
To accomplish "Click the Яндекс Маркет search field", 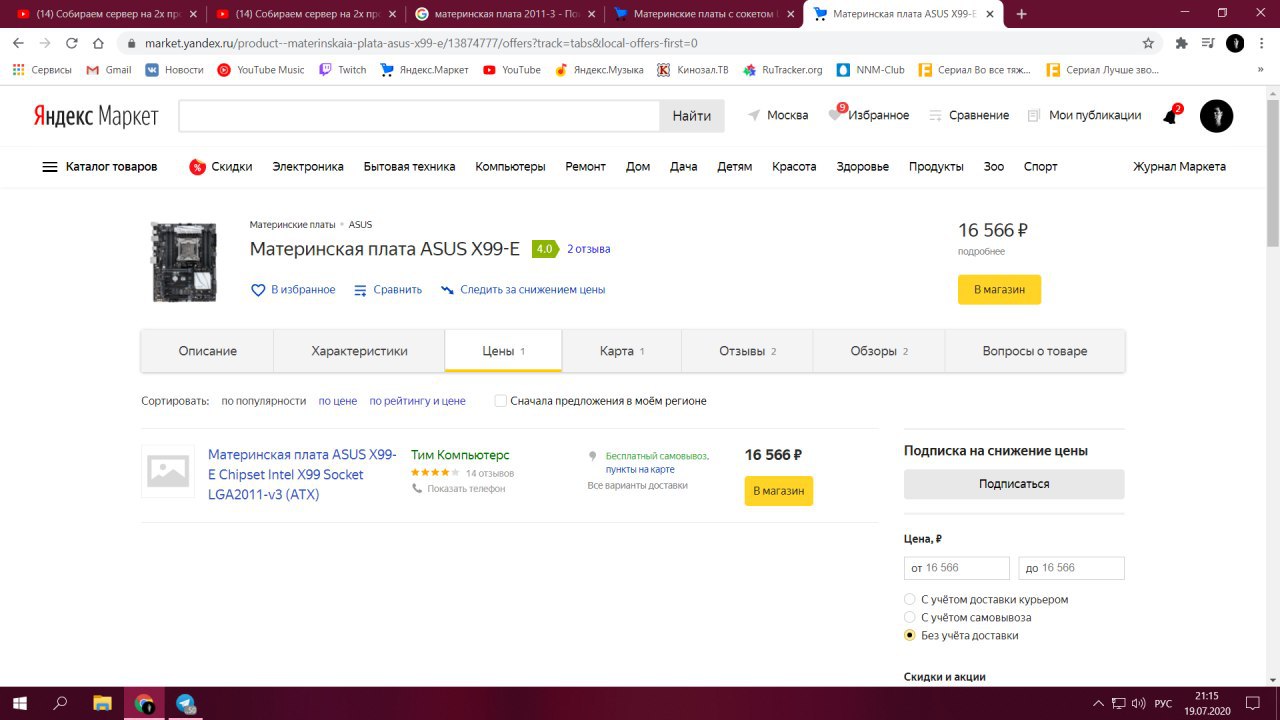I will [x=419, y=116].
